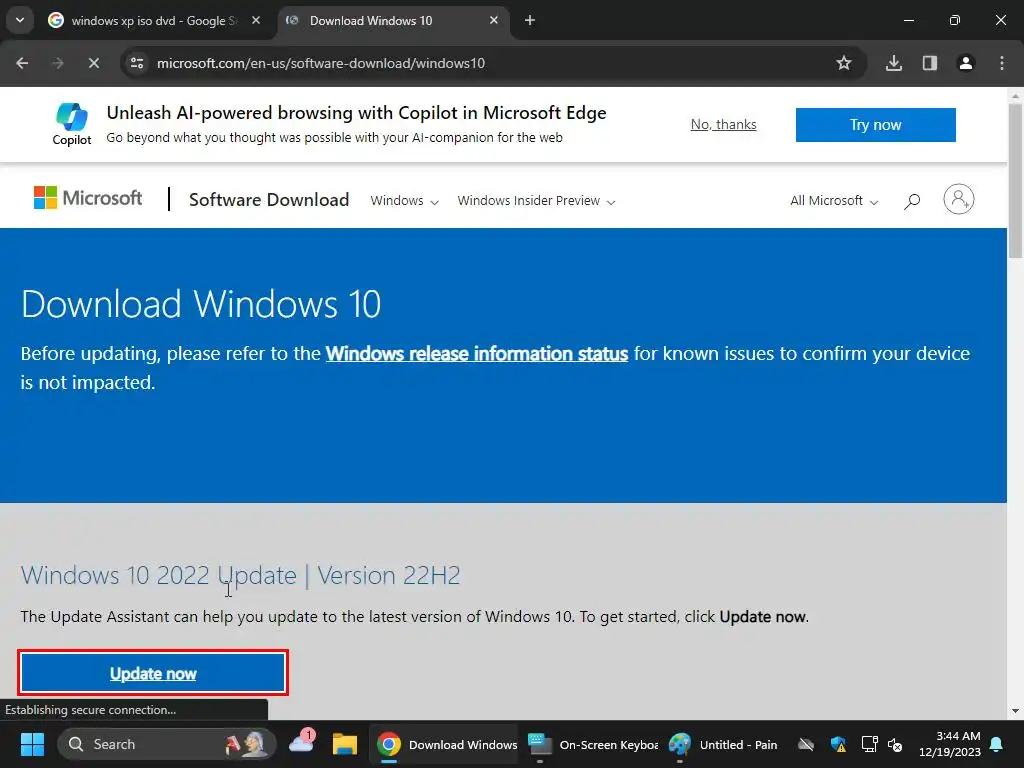Sign in with the account avatar icon

pyautogui.click(x=959, y=199)
